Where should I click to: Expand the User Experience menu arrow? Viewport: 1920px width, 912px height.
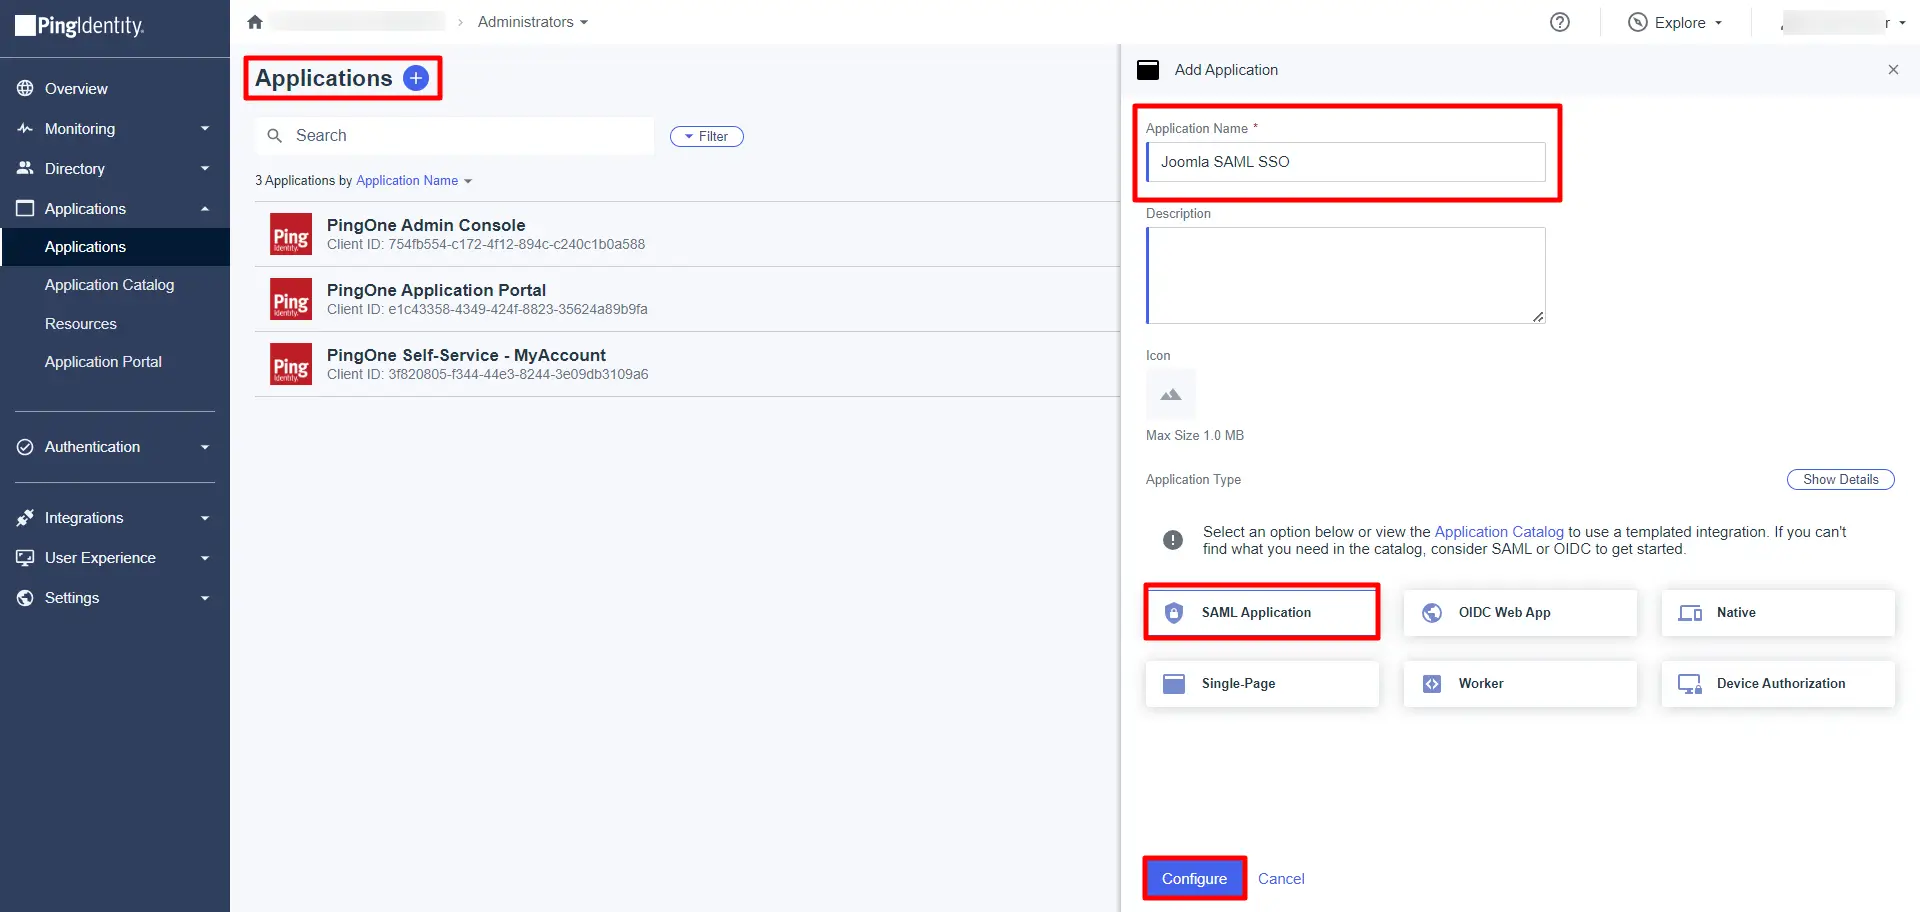[x=205, y=558]
